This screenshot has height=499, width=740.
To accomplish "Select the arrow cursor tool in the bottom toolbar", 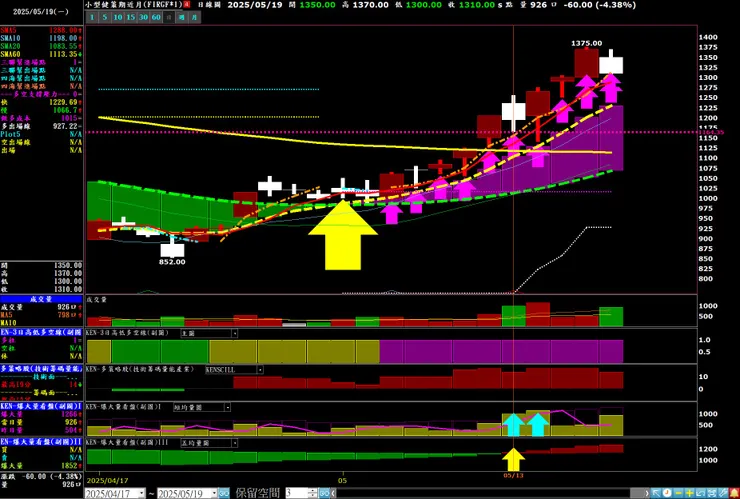I will point(656,493).
